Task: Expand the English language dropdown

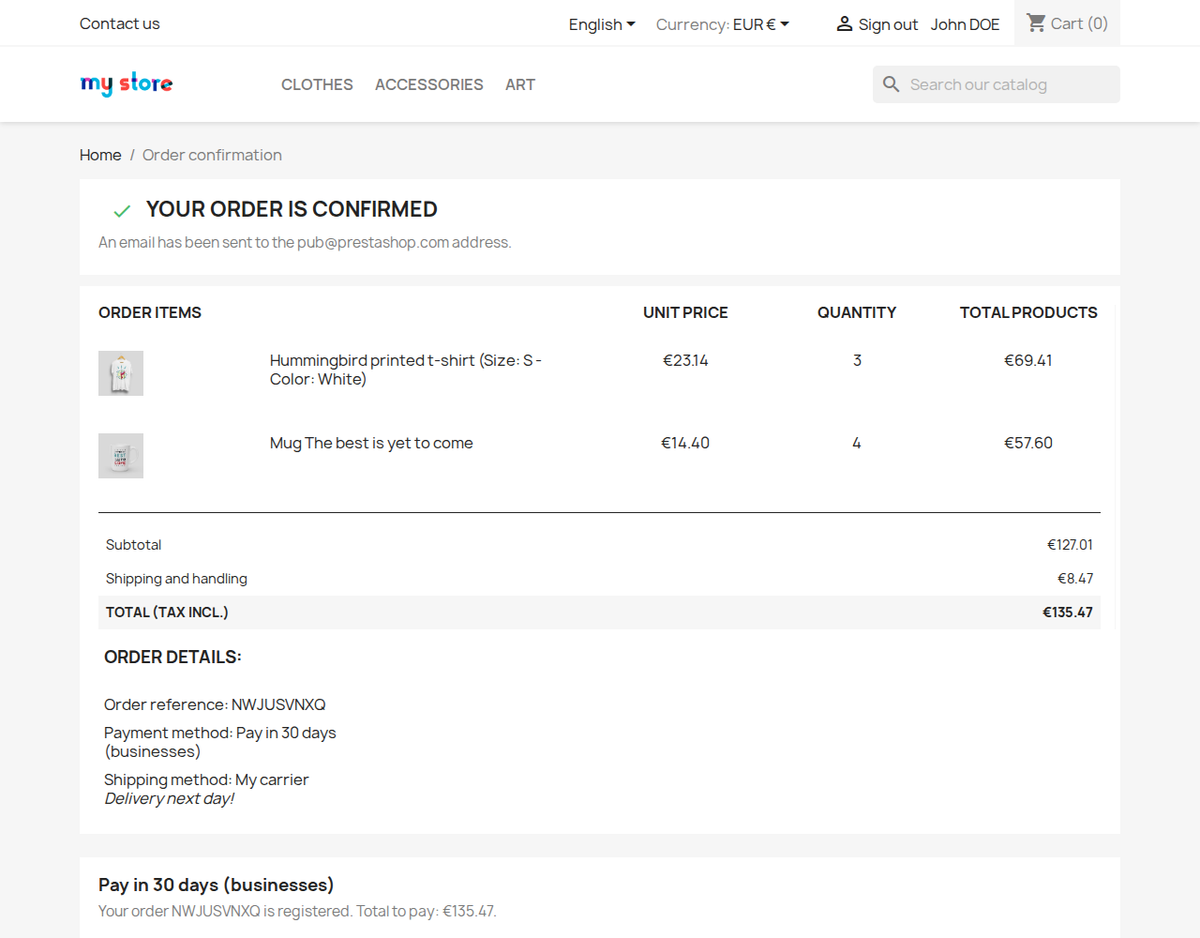Action: pyautogui.click(x=602, y=24)
